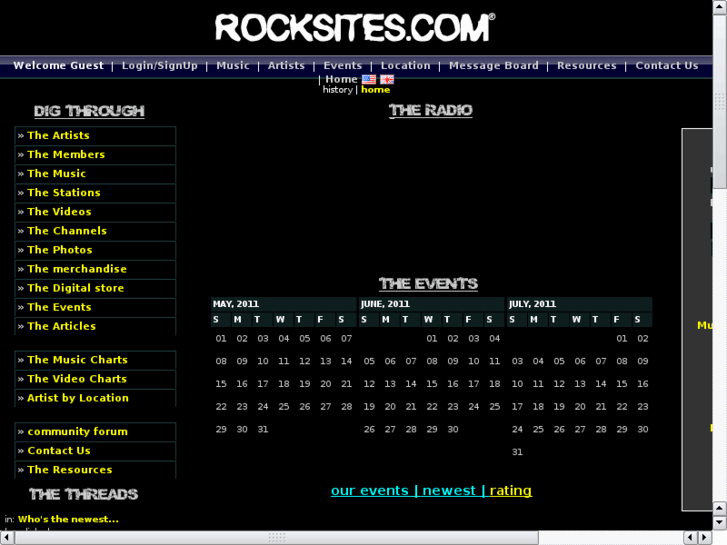
Task: Open Contact Us in the top menu
Action: (667, 65)
